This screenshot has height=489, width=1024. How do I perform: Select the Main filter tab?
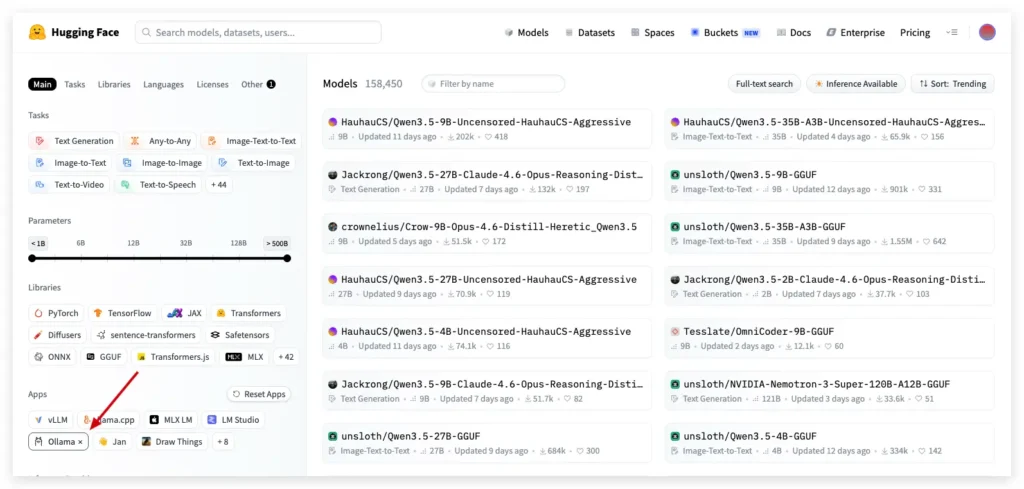click(x=42, y=84)
